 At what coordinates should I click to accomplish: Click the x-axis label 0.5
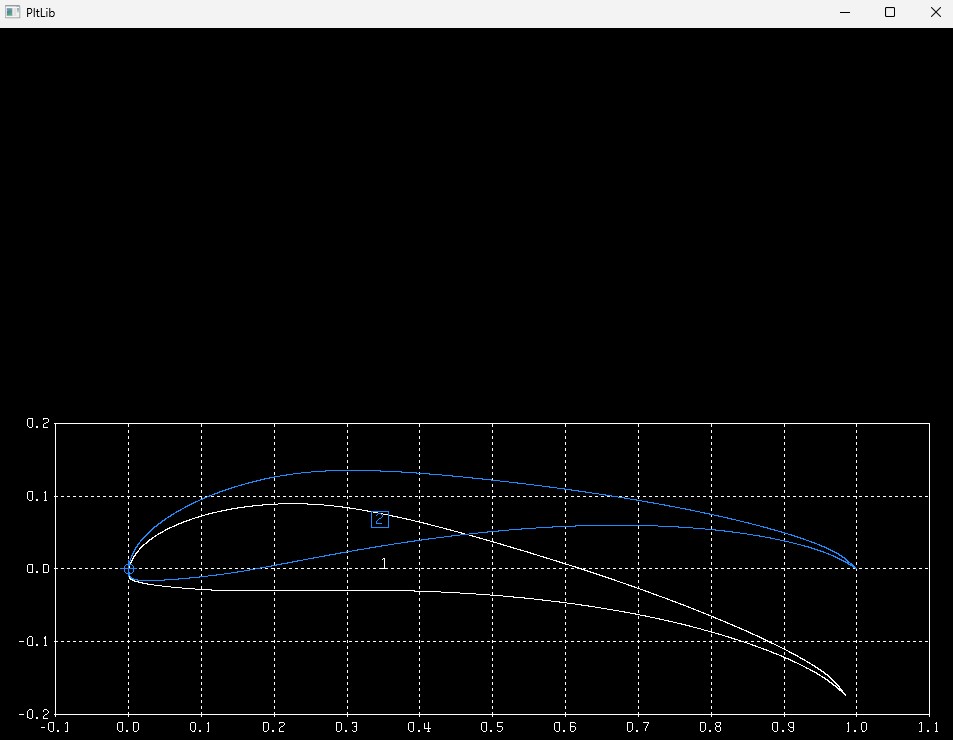click(492, 727)
